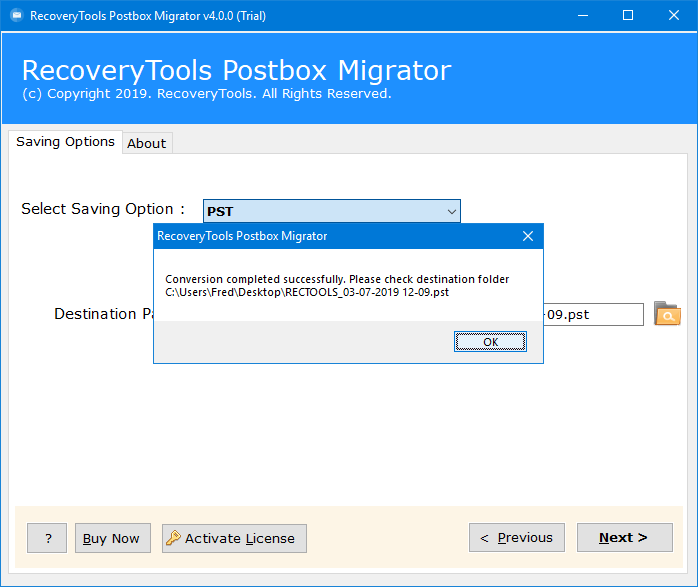Viewport: 698px width, 587px height.
Task: Close the main Postbox Migrator window
Action: pos(674,16)
